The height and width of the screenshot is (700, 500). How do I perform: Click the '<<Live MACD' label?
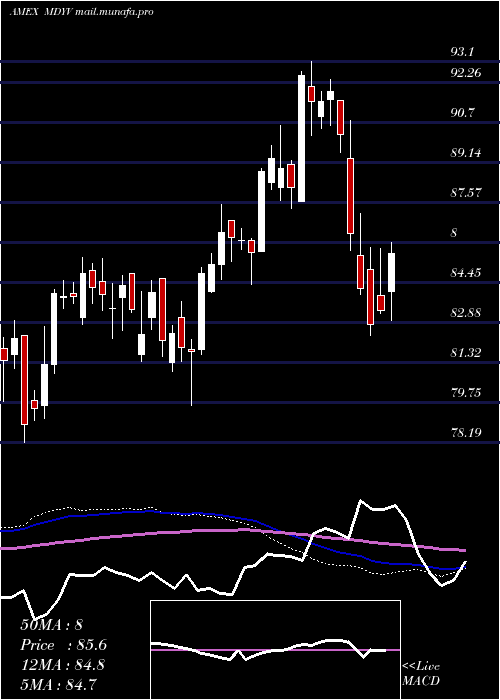click(421, 673)
